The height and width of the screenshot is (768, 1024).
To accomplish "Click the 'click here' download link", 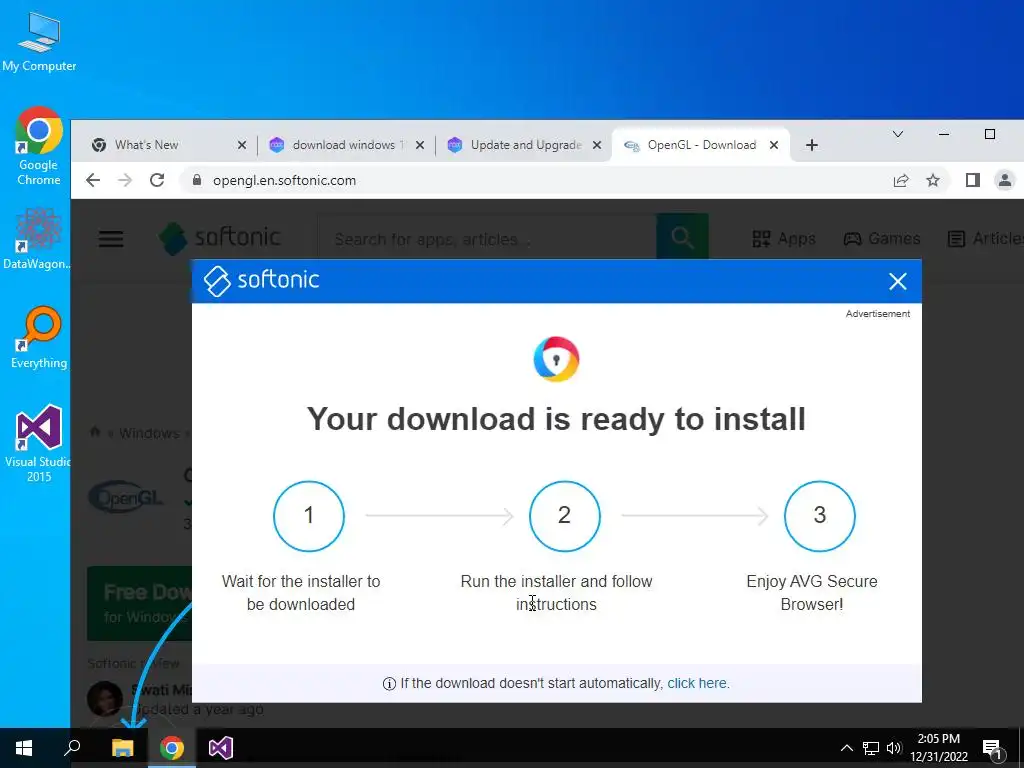I will point(697,683).
